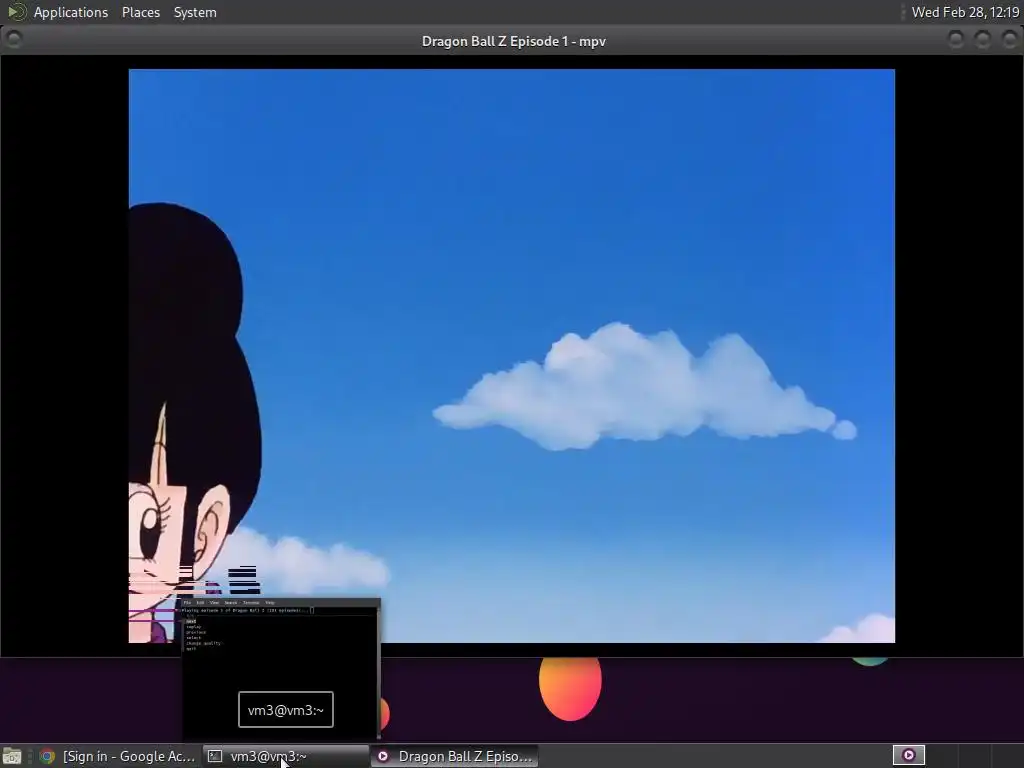This screenshot has height=768, width=1024.
Task: Open the Places menu
Action: [x=140, y=12]
